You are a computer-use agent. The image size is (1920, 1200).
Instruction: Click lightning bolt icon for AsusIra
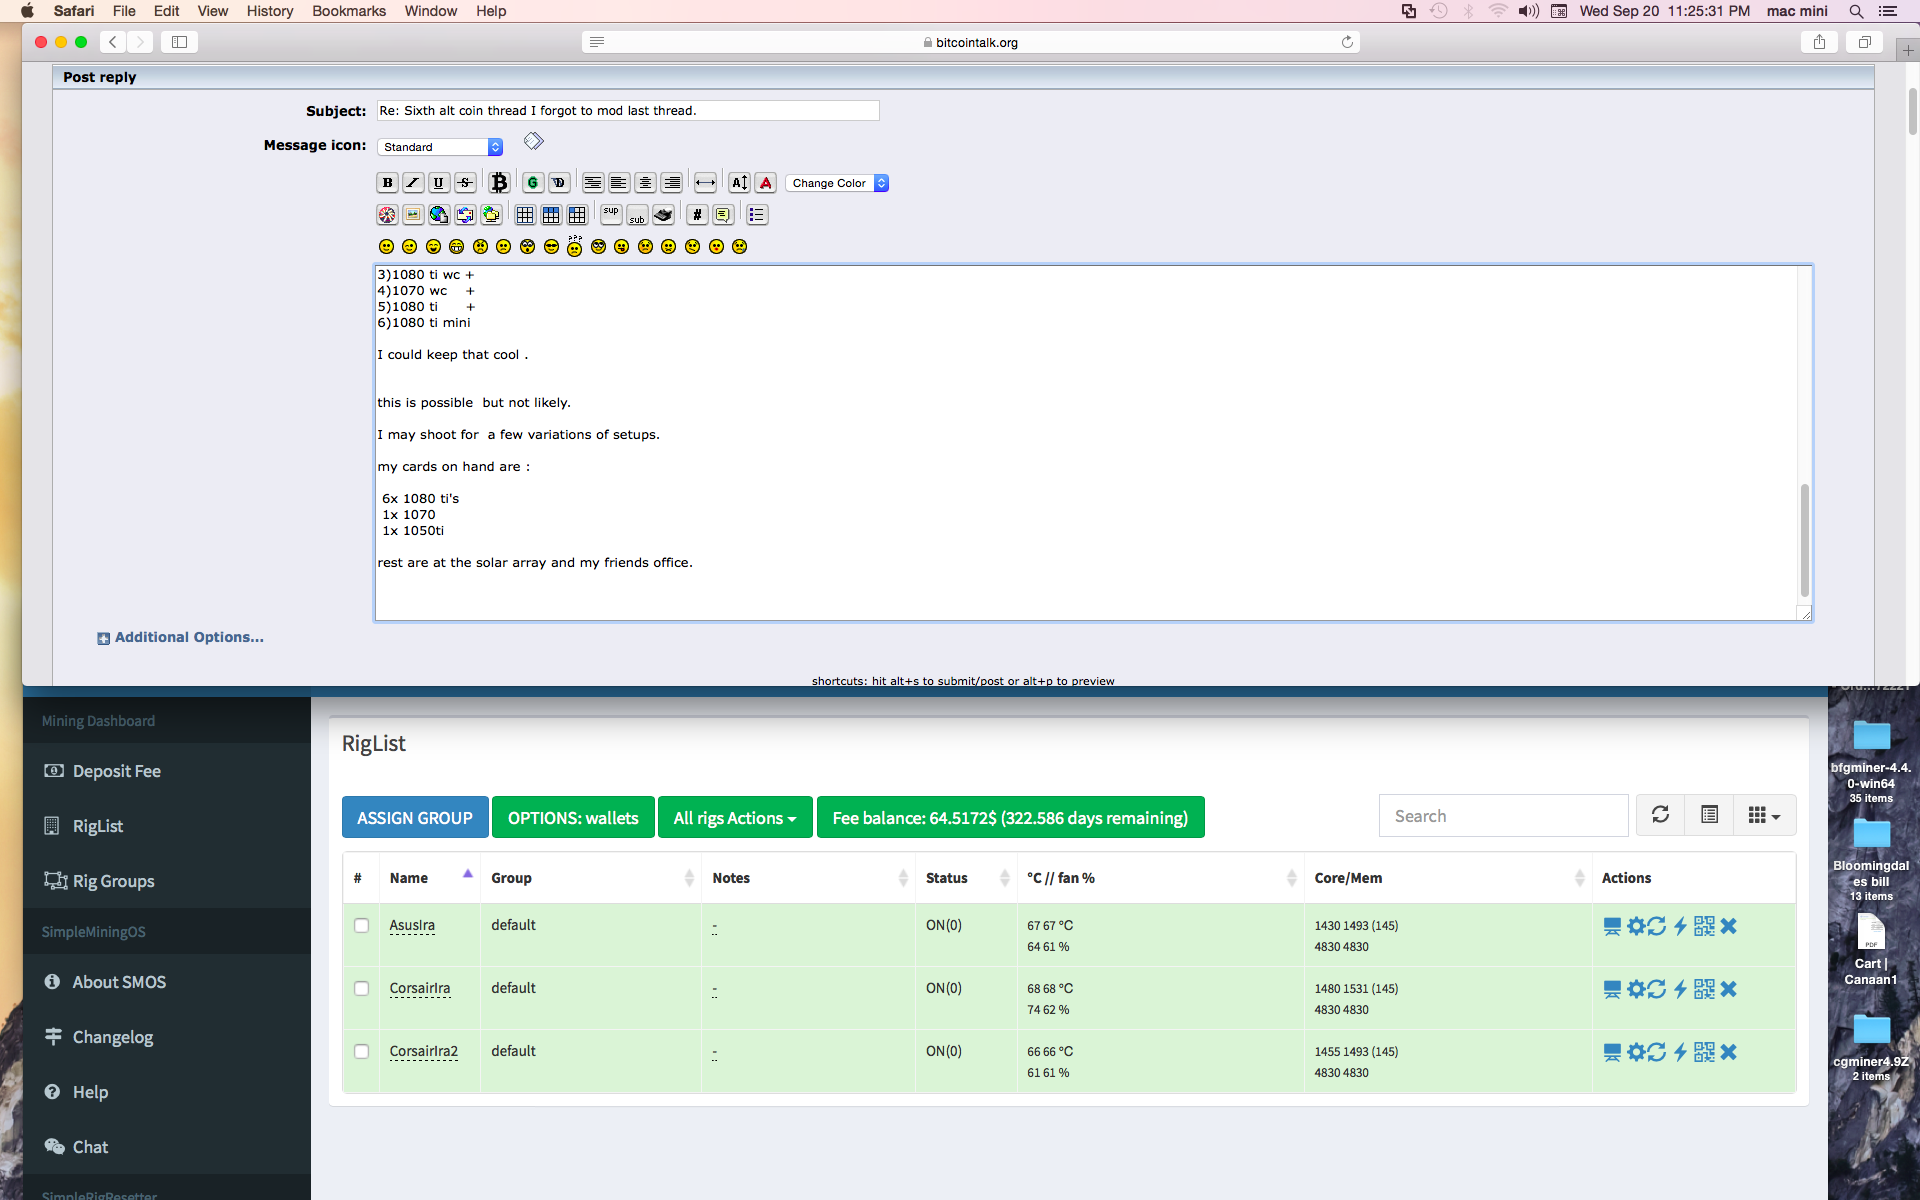pyautogui.click(x=1681, y=926)
